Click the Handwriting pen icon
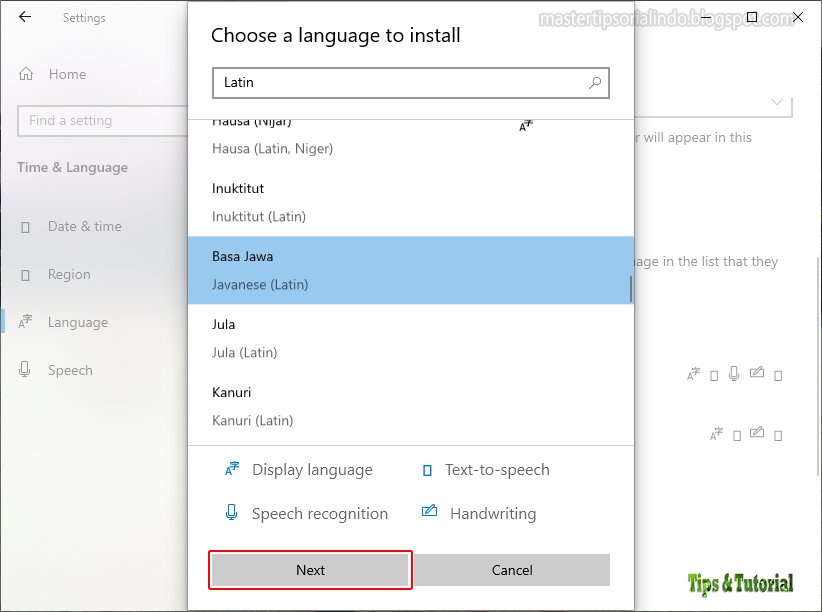The image size is (822, 612). [430, 512]
